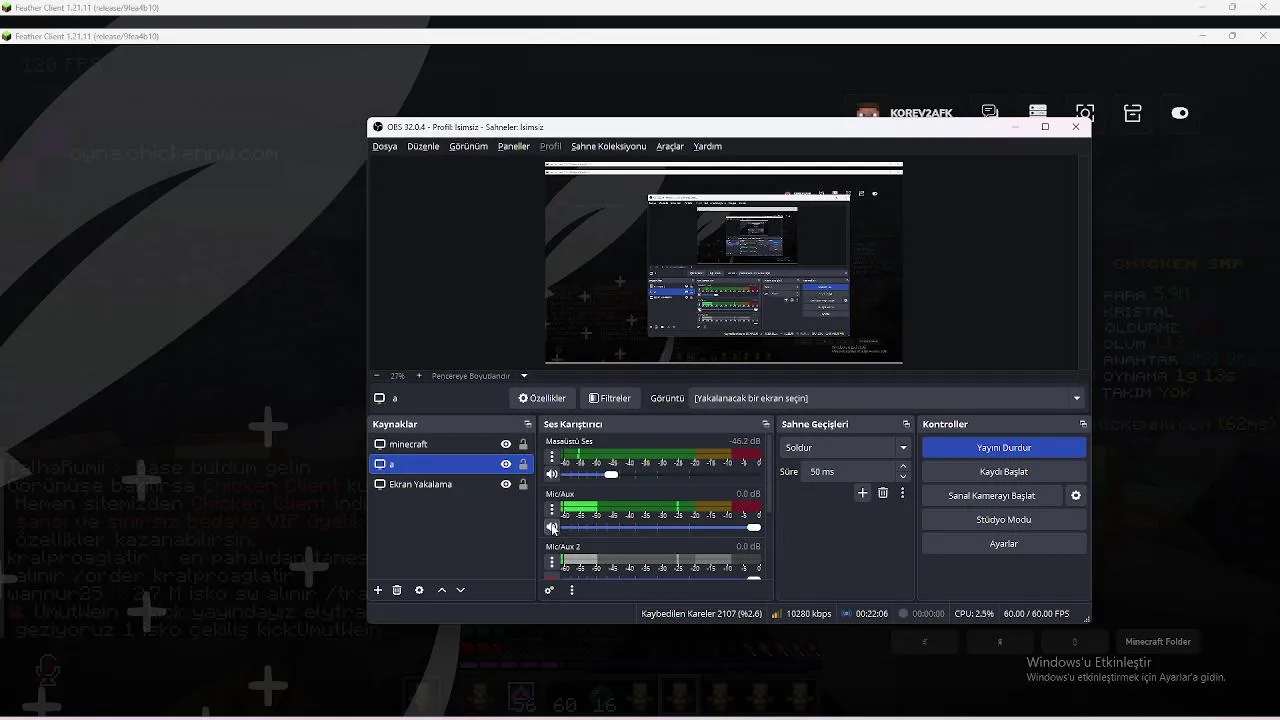Viewport: 1280px width, 720px height.
Task: Toggle lock on source 'a'
Action: point(523,464)
